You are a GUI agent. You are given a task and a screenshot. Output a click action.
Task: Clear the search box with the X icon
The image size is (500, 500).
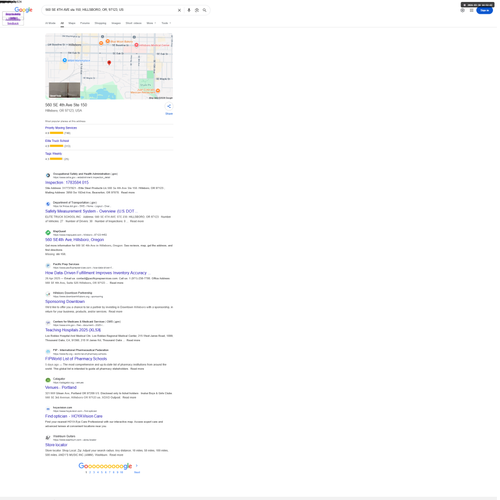[179, 10]
